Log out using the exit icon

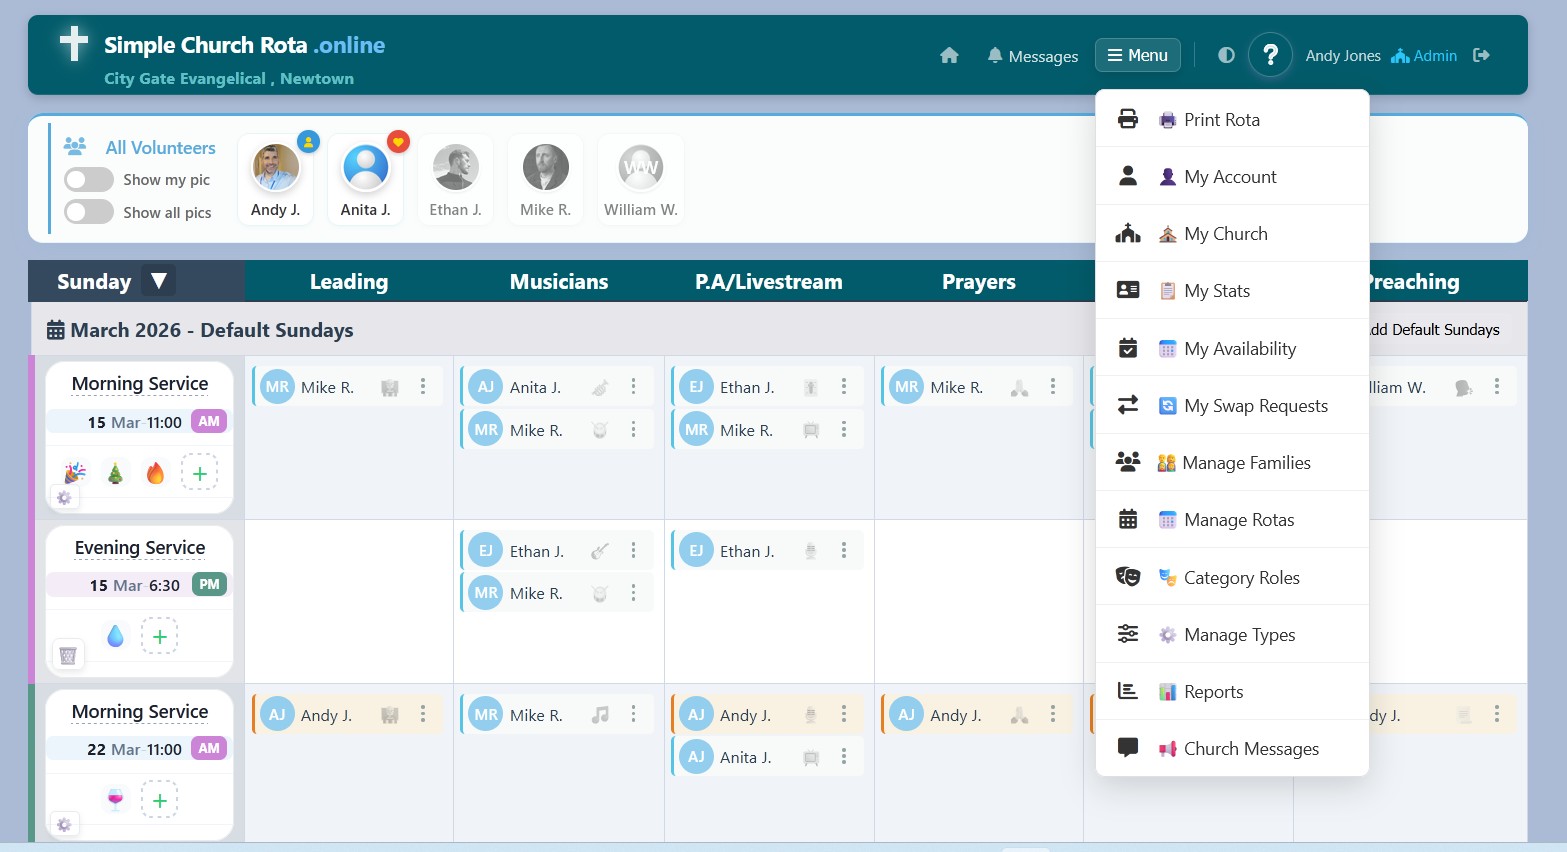tap(1482, 56)
